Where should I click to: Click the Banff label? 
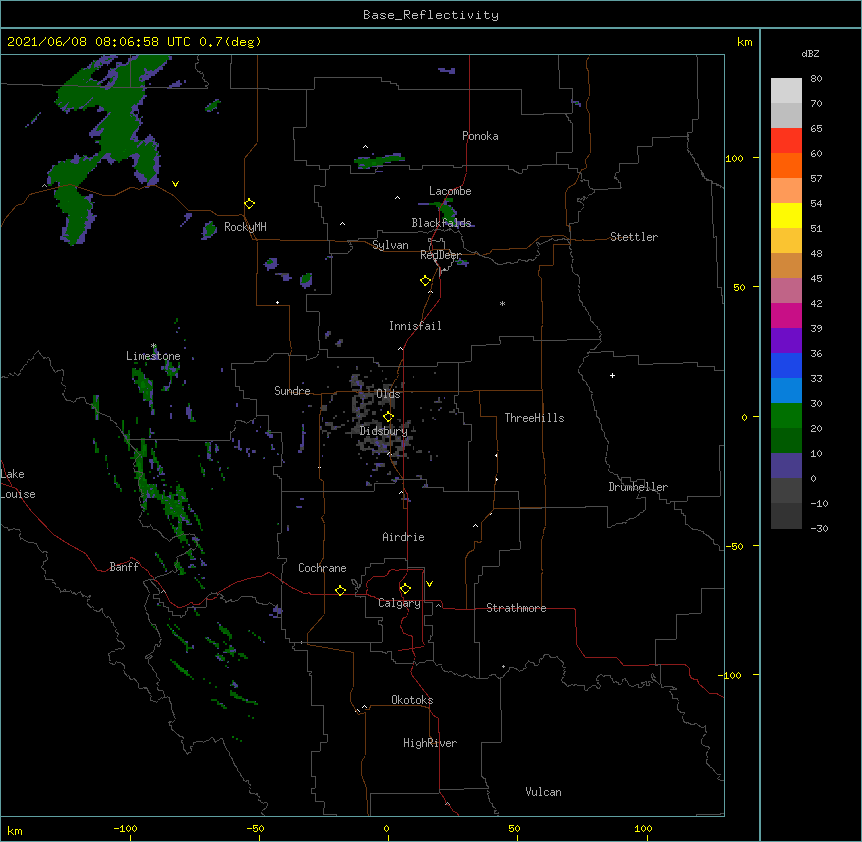124,567
